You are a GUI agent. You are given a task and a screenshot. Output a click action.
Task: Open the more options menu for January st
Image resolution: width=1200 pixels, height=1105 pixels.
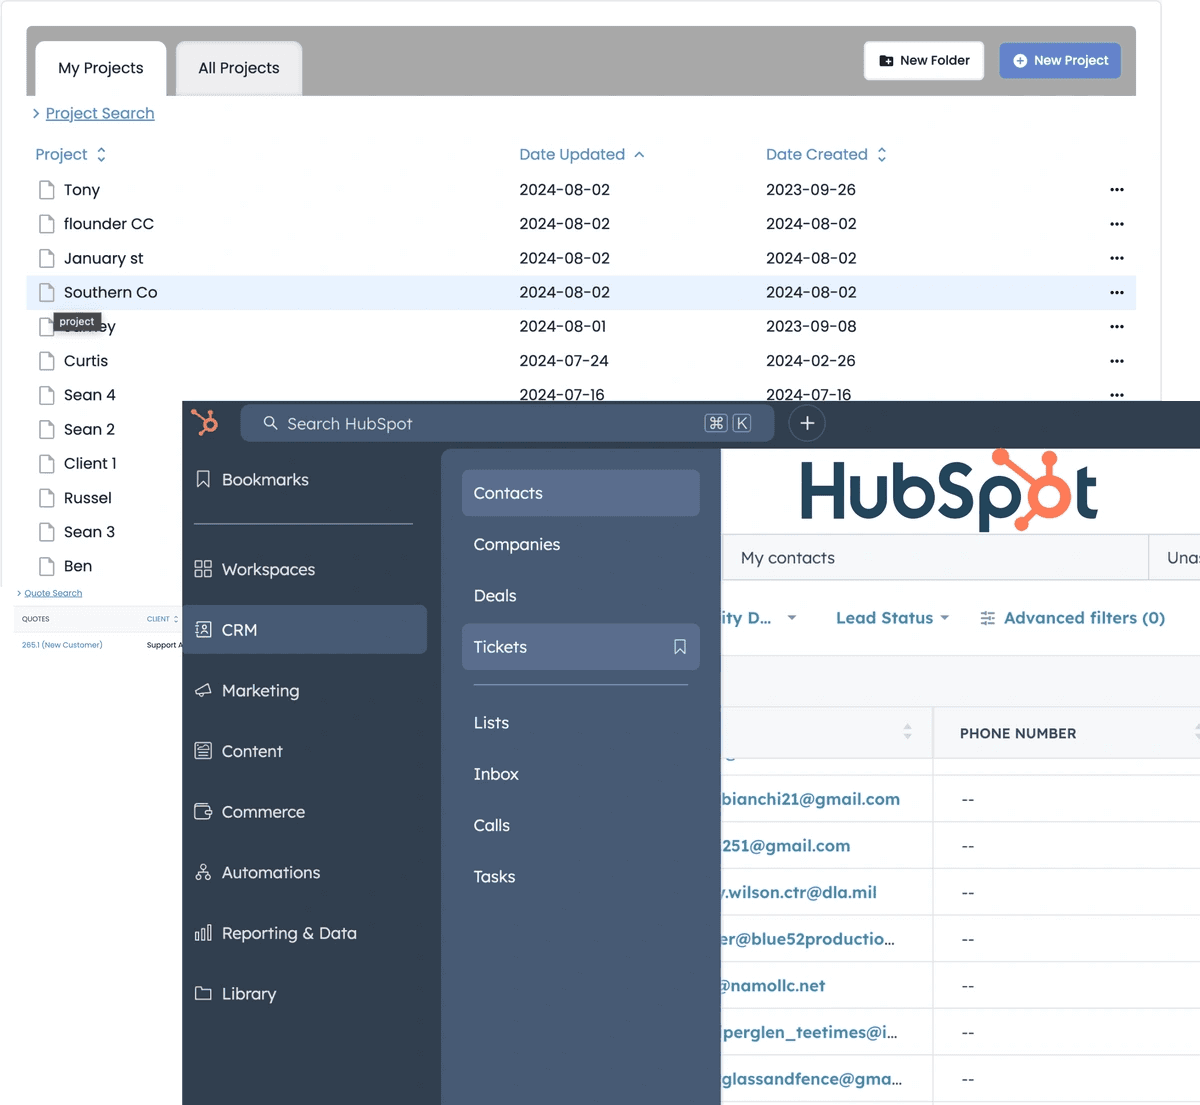coord(1117,258)
